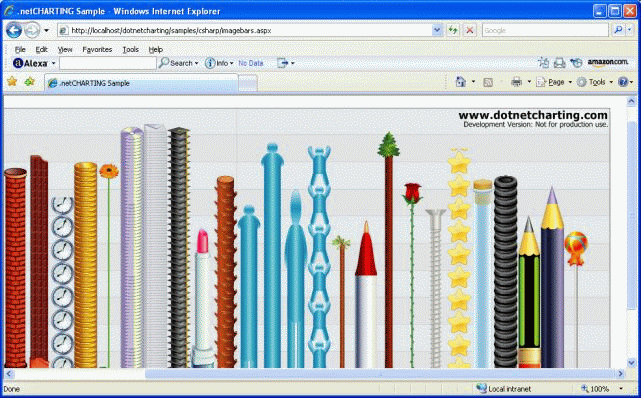Open the Page menu button
This screenshot has width=641, height=398.
554,82
